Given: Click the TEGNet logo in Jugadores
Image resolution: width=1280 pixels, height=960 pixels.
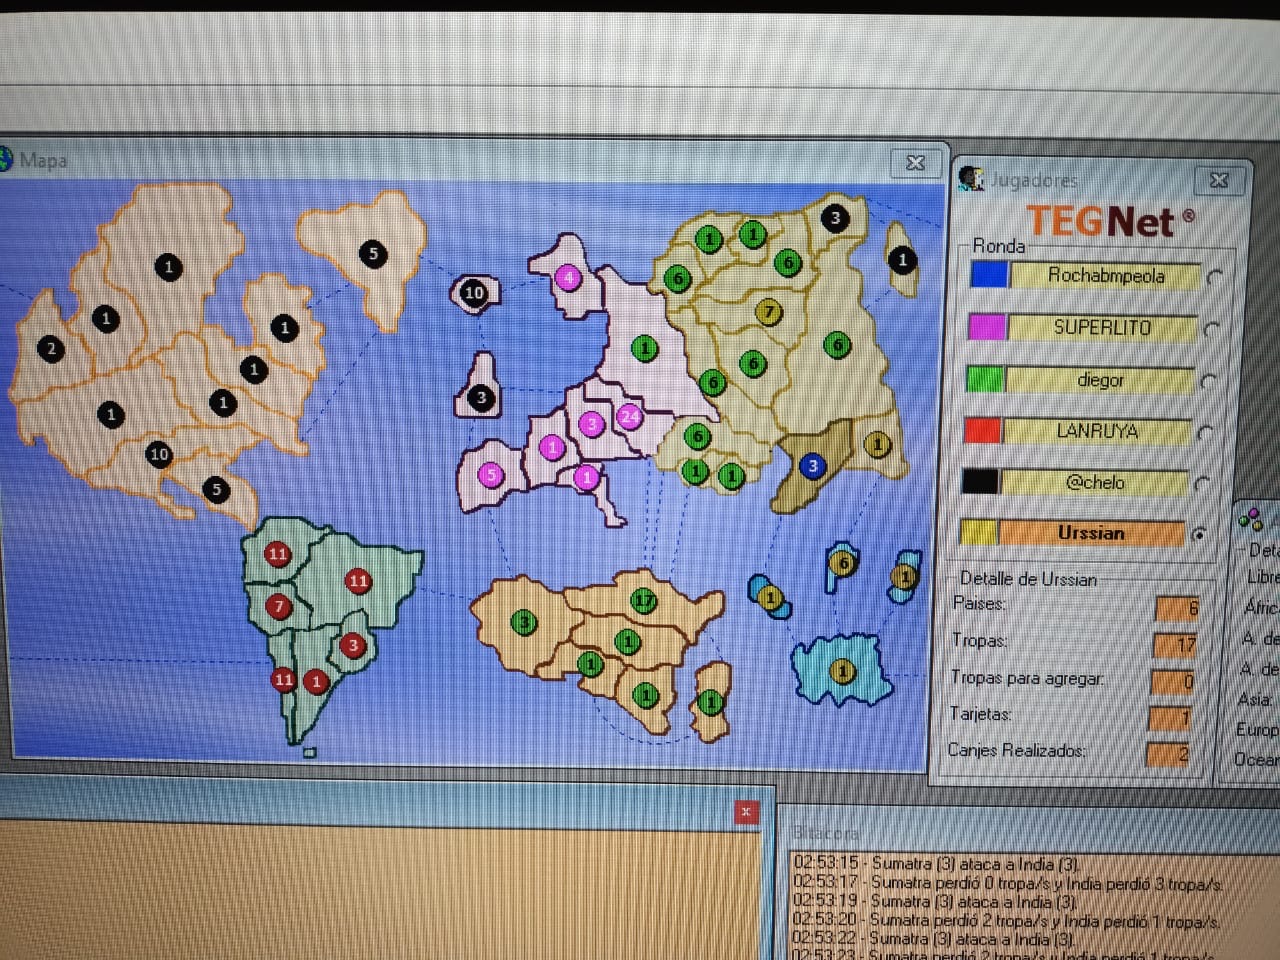Looking at the screenshot, I should 1110,221.
